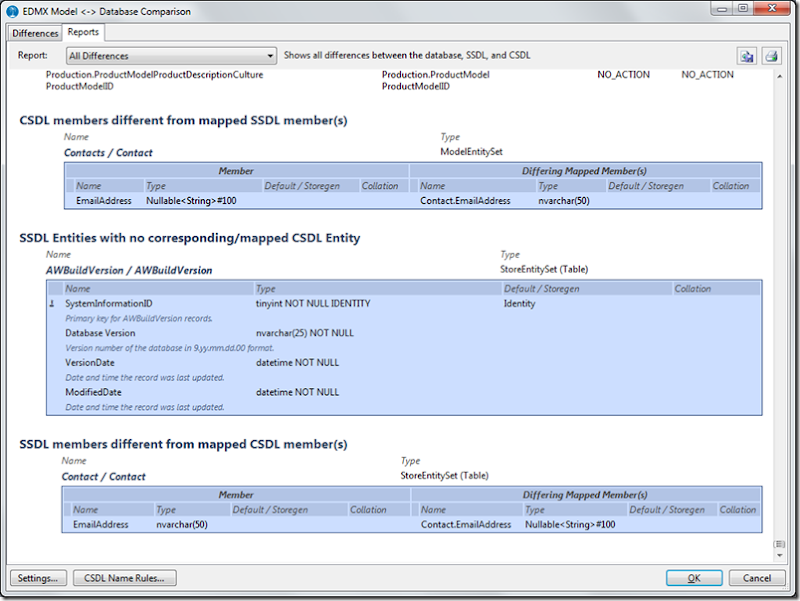Select the VersionDate member name
The width and height of the screenshot is (800, 601).
[90, 363]
